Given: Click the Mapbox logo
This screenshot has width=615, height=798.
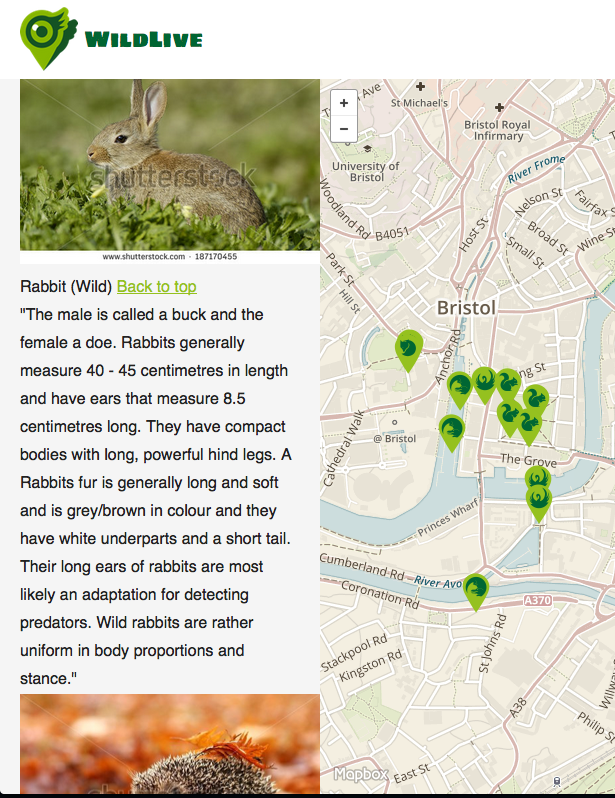Looking at the screenshot, I should coord(361,775).
